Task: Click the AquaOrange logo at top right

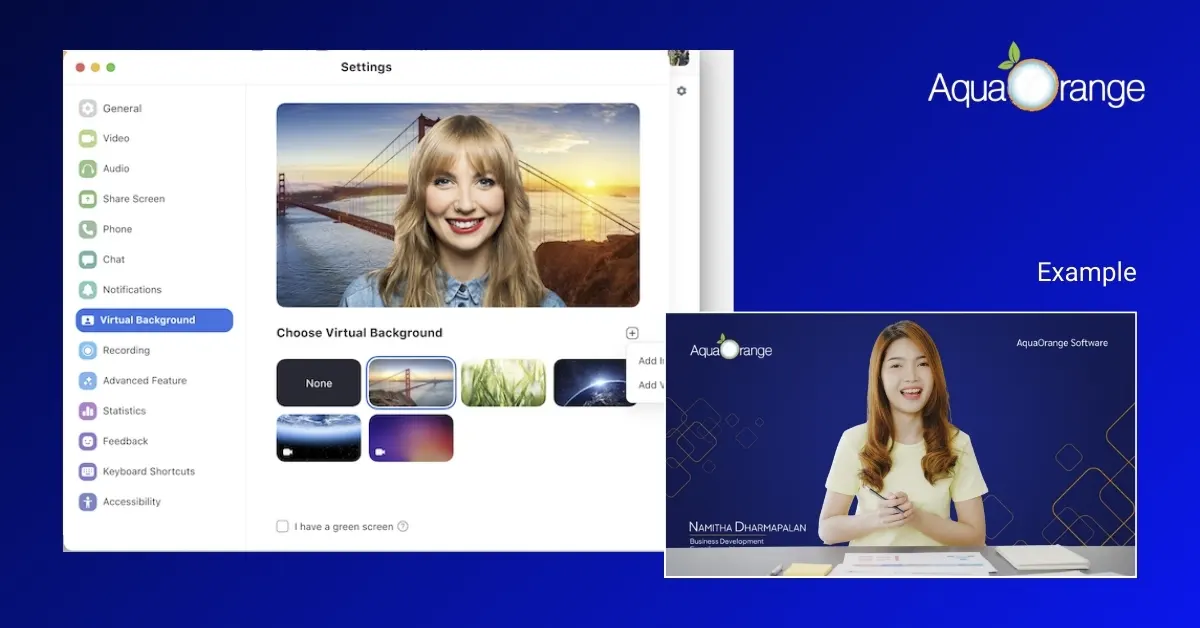Action: coord(1036,78)
